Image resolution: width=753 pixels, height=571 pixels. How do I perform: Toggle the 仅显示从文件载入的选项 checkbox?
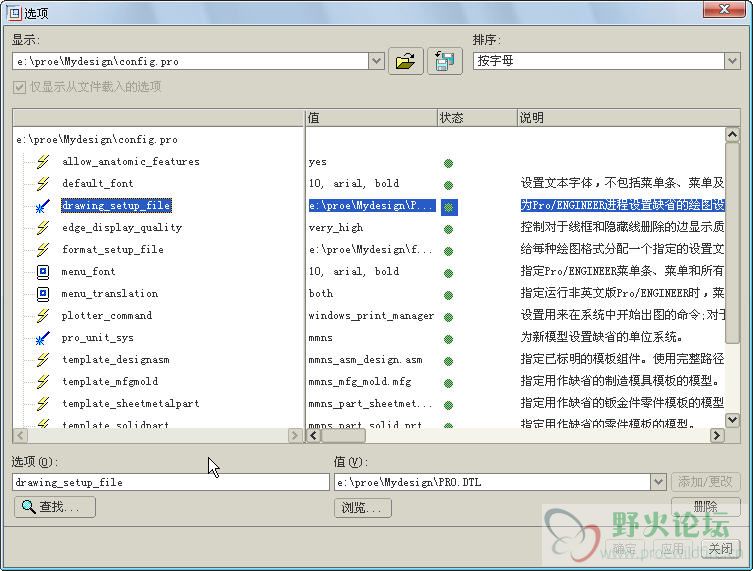[x=19, y=87]
